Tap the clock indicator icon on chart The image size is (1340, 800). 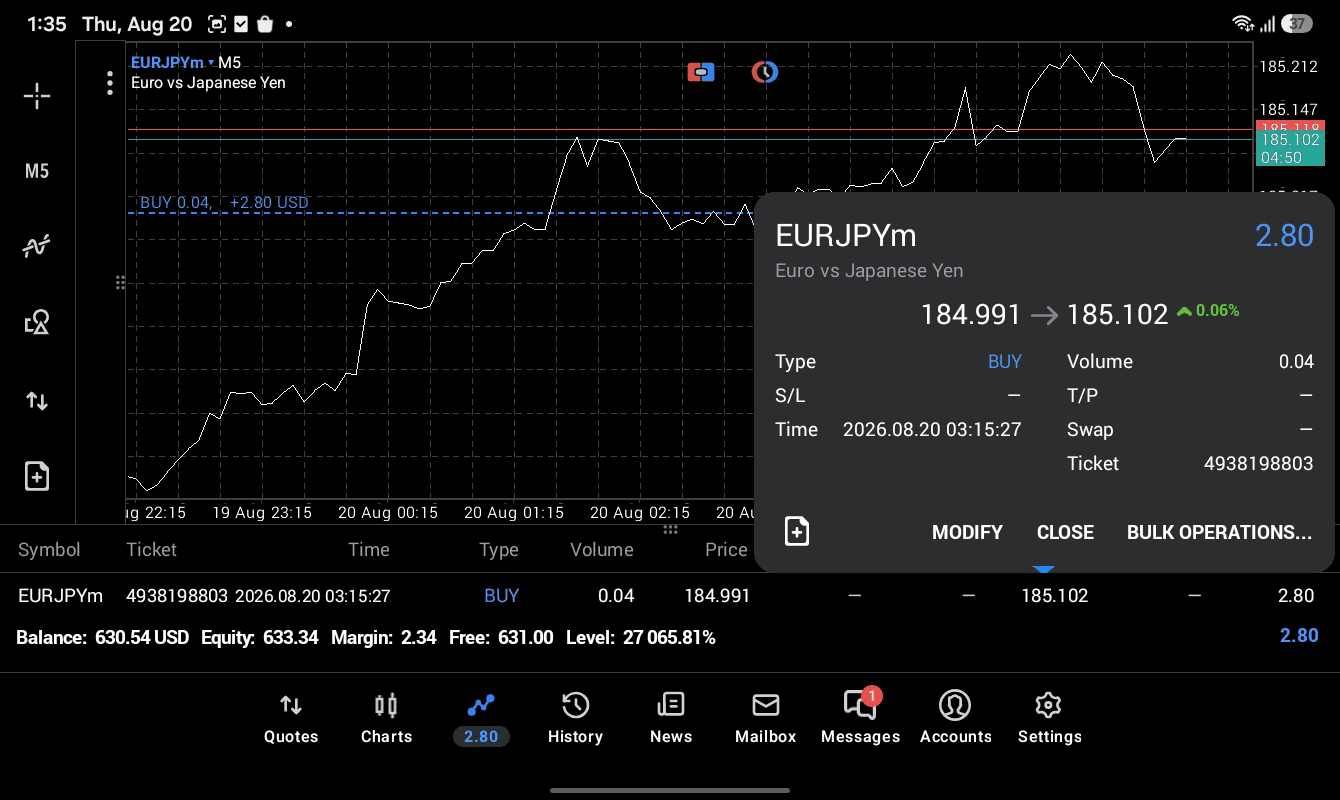pyautogui.click(x=765, y=72)
